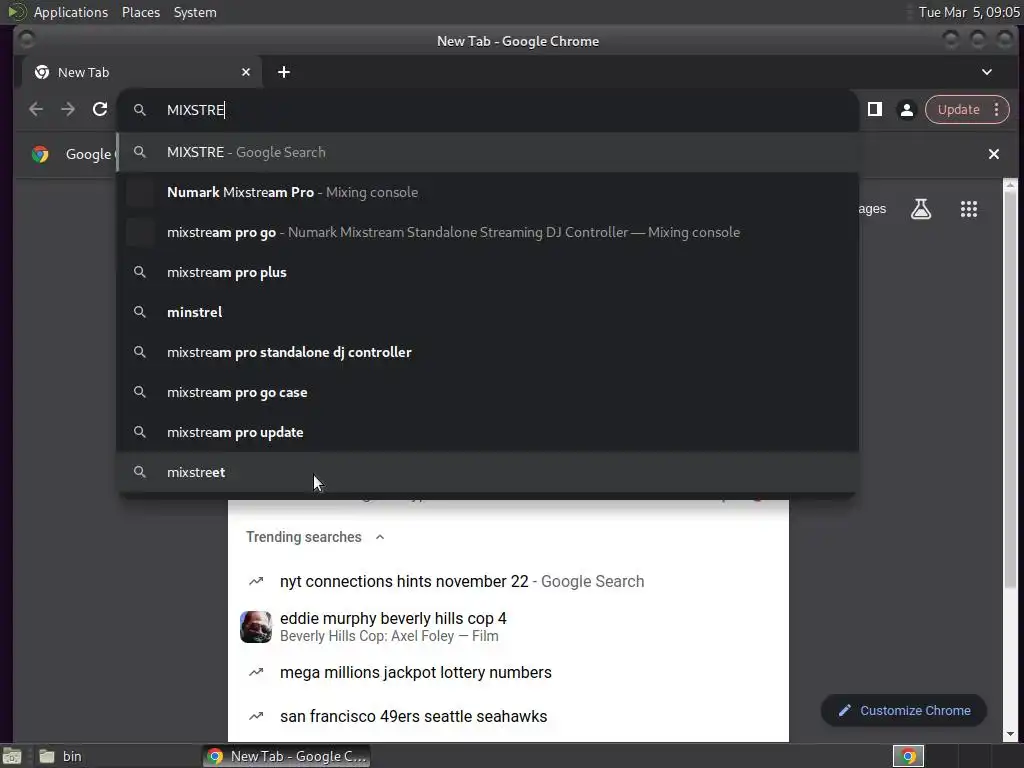
Task: Dismiss the Google bar with the X
Action: [993, 154]
